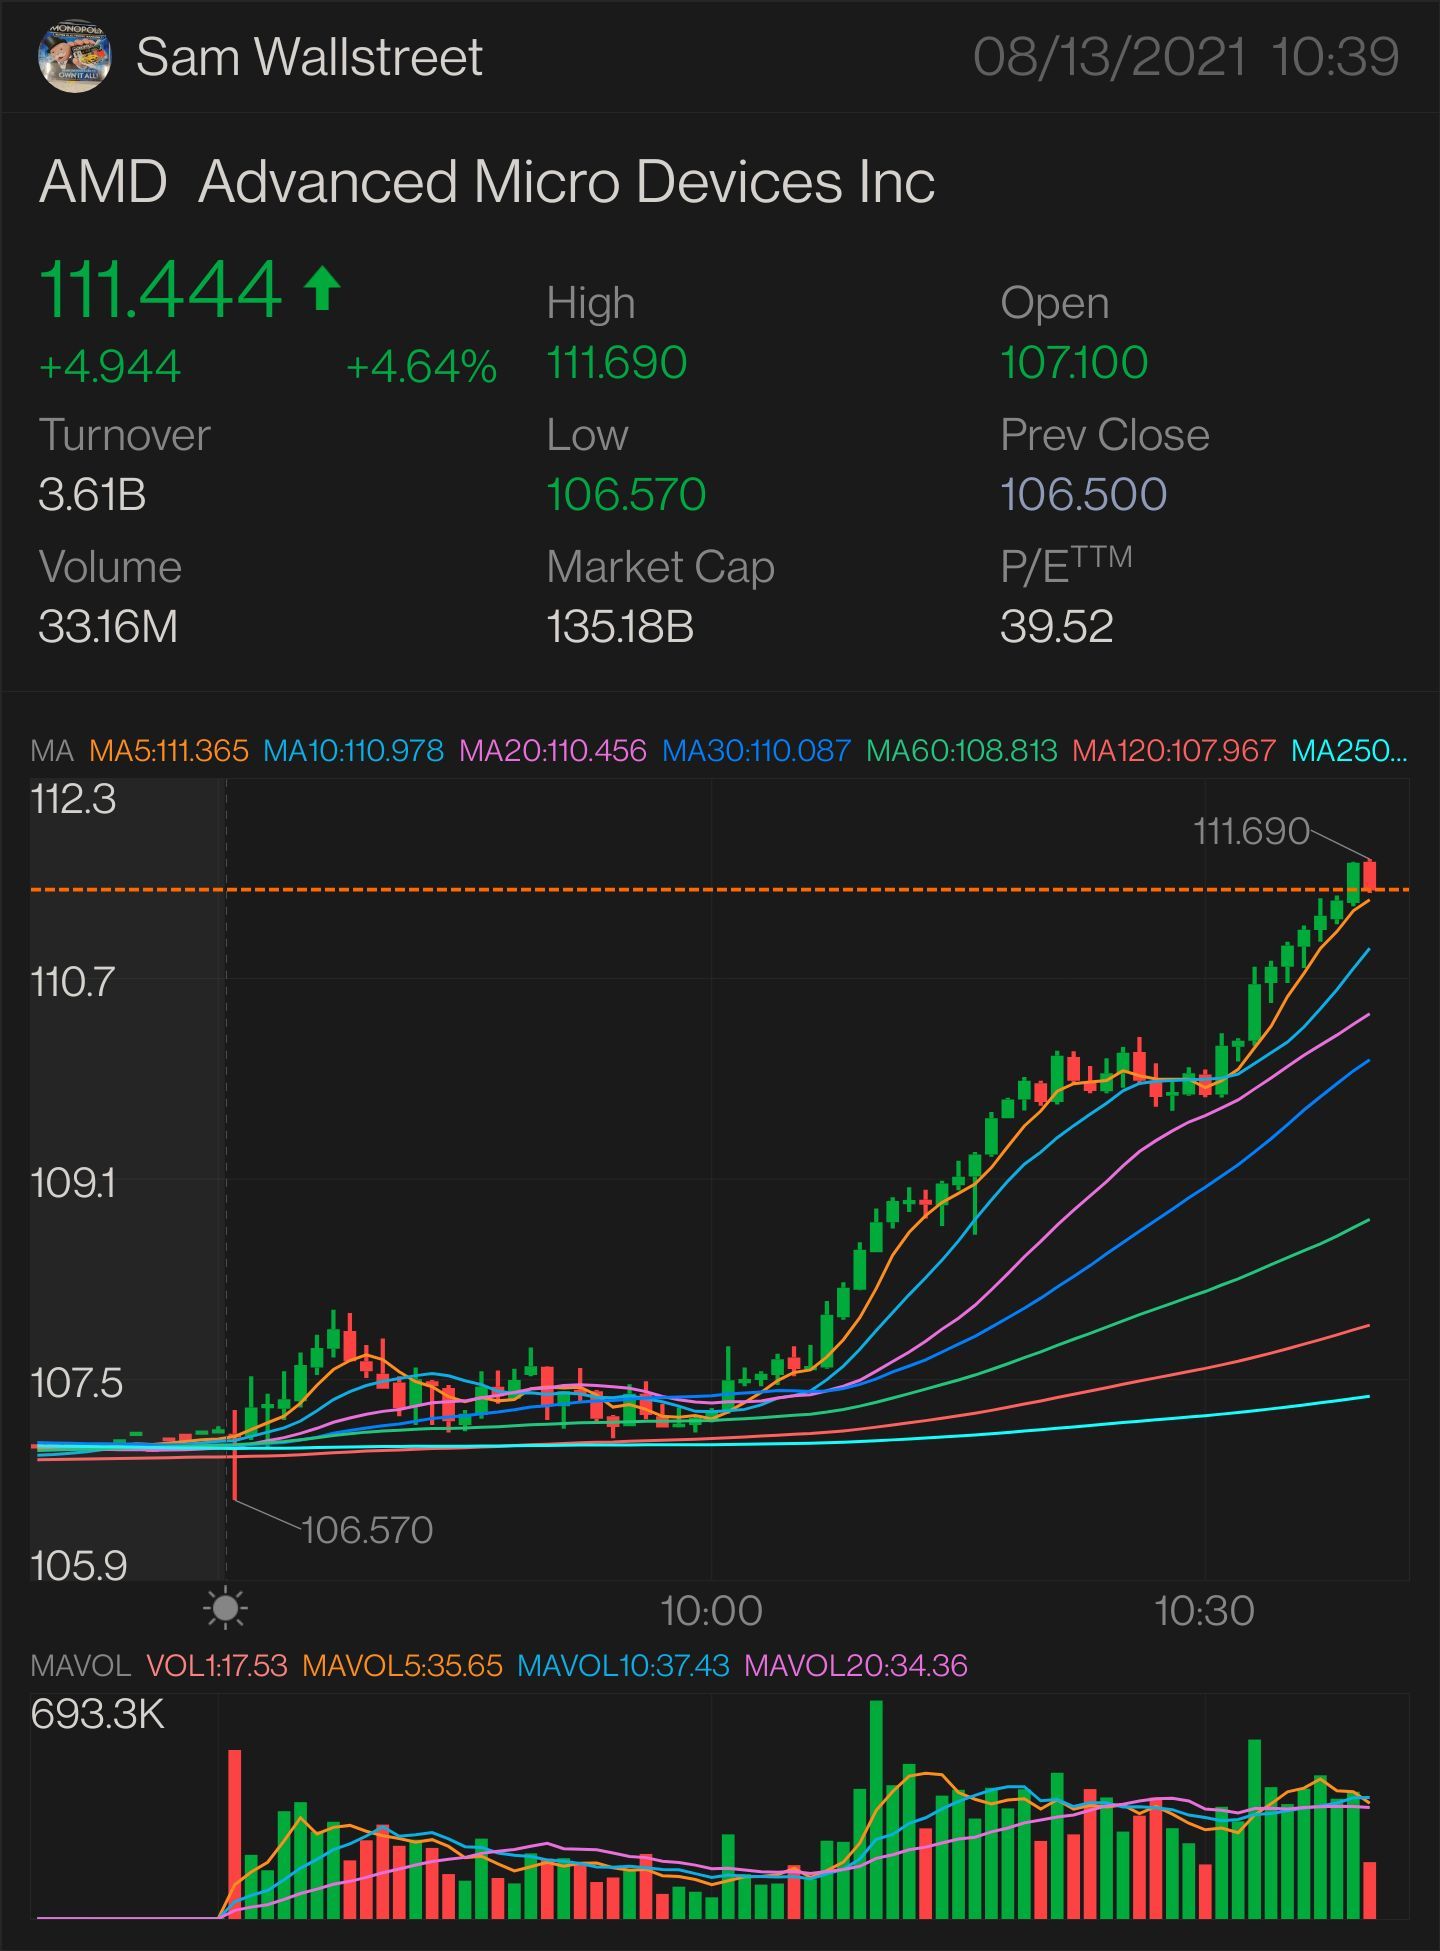1440x1951 pixels.
Task: Select the MA30:110.087 indicator label
Action: (x=756, y=750)
